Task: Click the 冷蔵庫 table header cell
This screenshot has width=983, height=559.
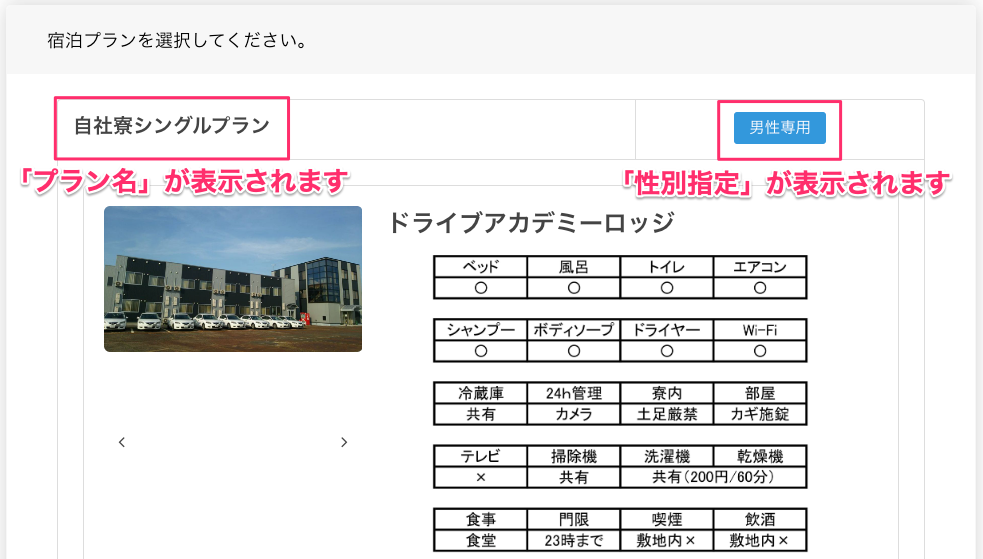Action: pos(480,393)
